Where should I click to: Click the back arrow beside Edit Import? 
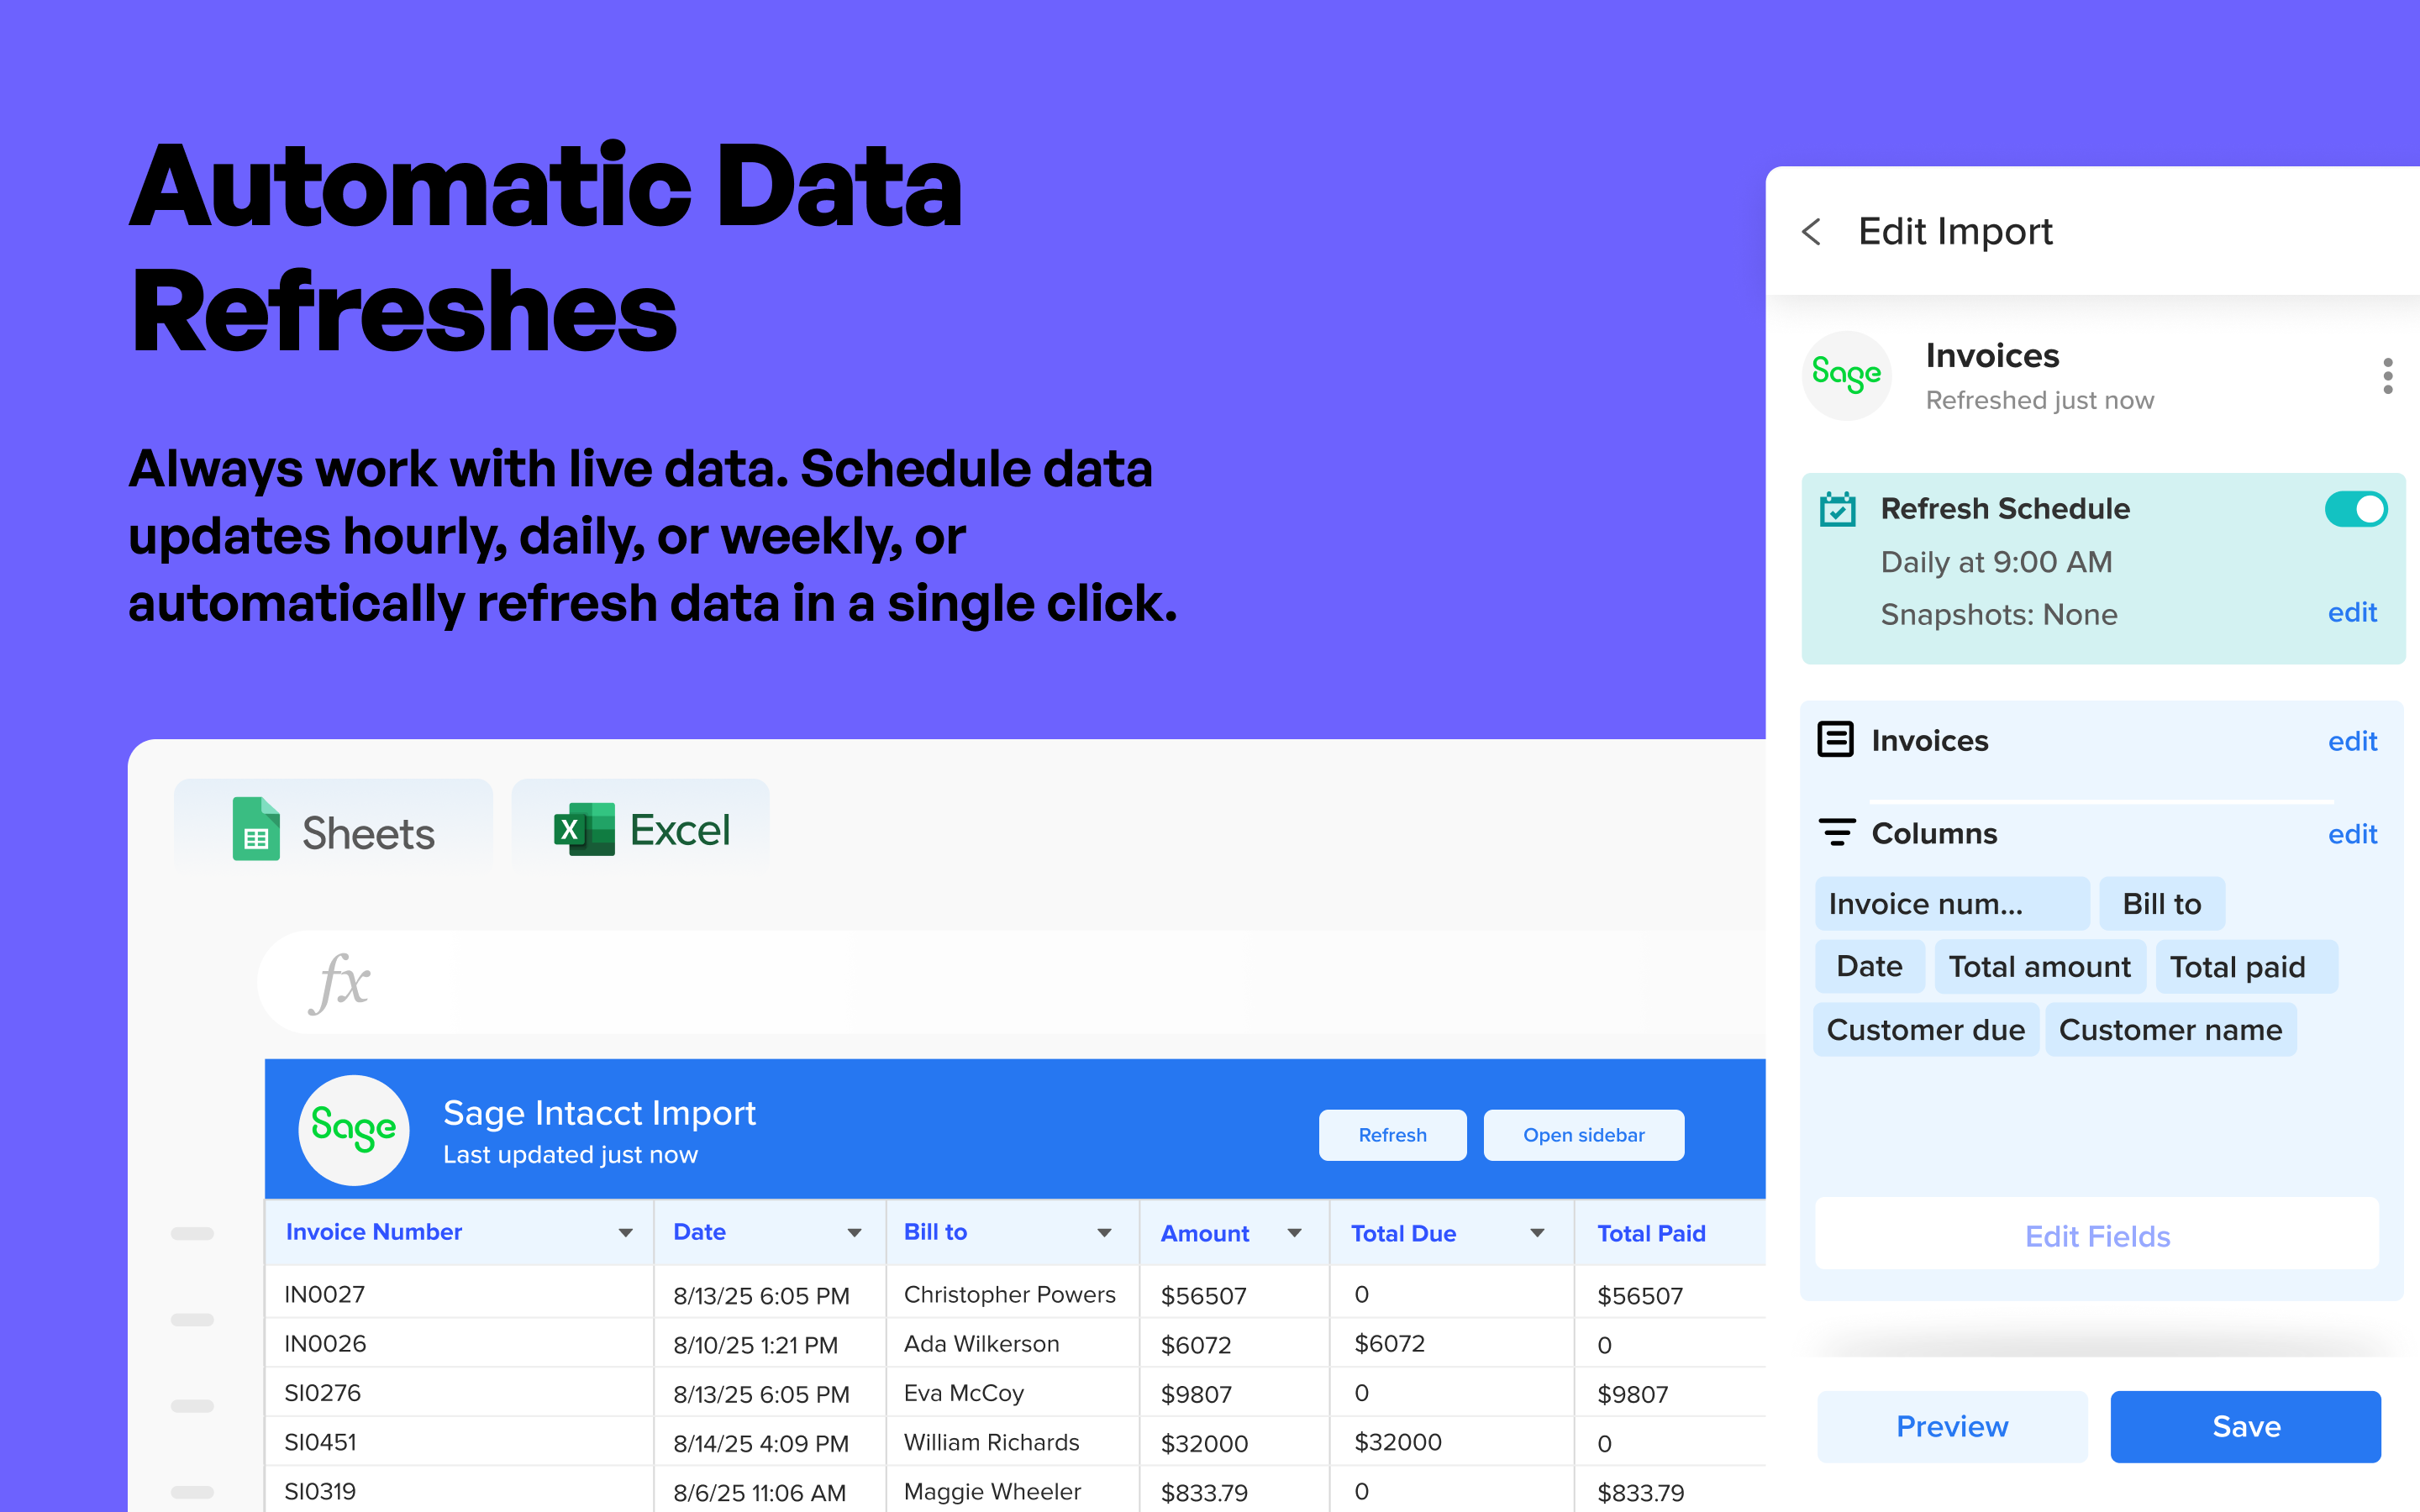coord(1811,232)
